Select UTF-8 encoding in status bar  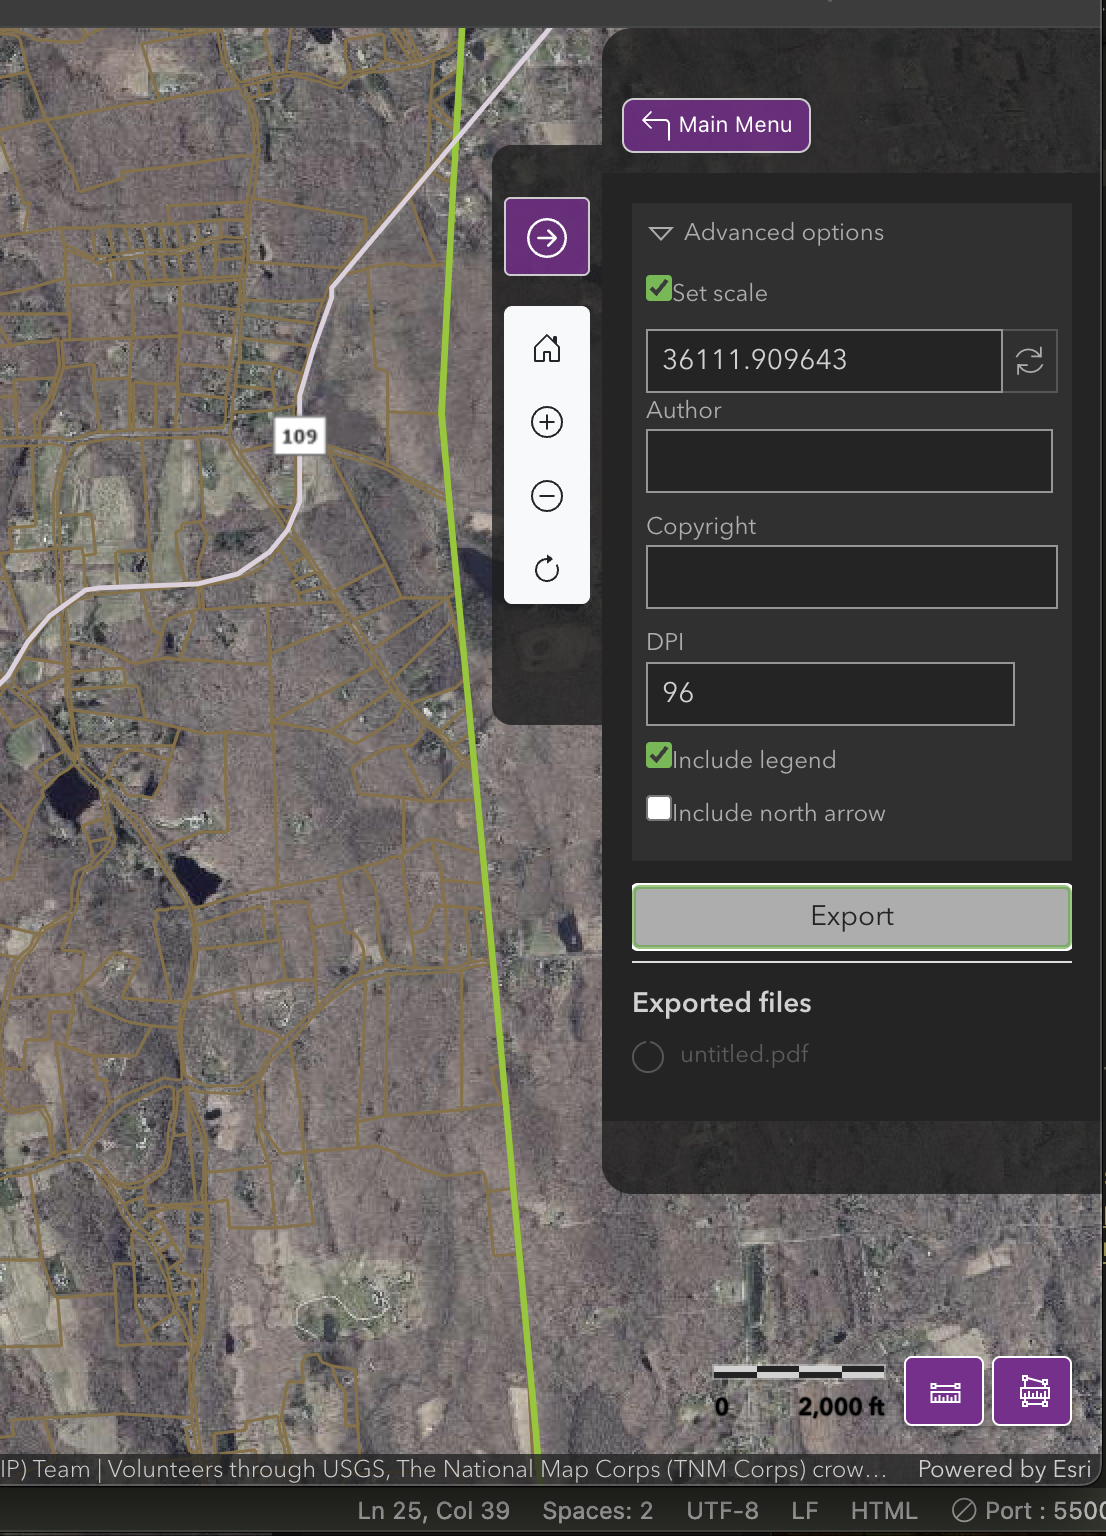pyautogui.click(x=722, y=1510)
